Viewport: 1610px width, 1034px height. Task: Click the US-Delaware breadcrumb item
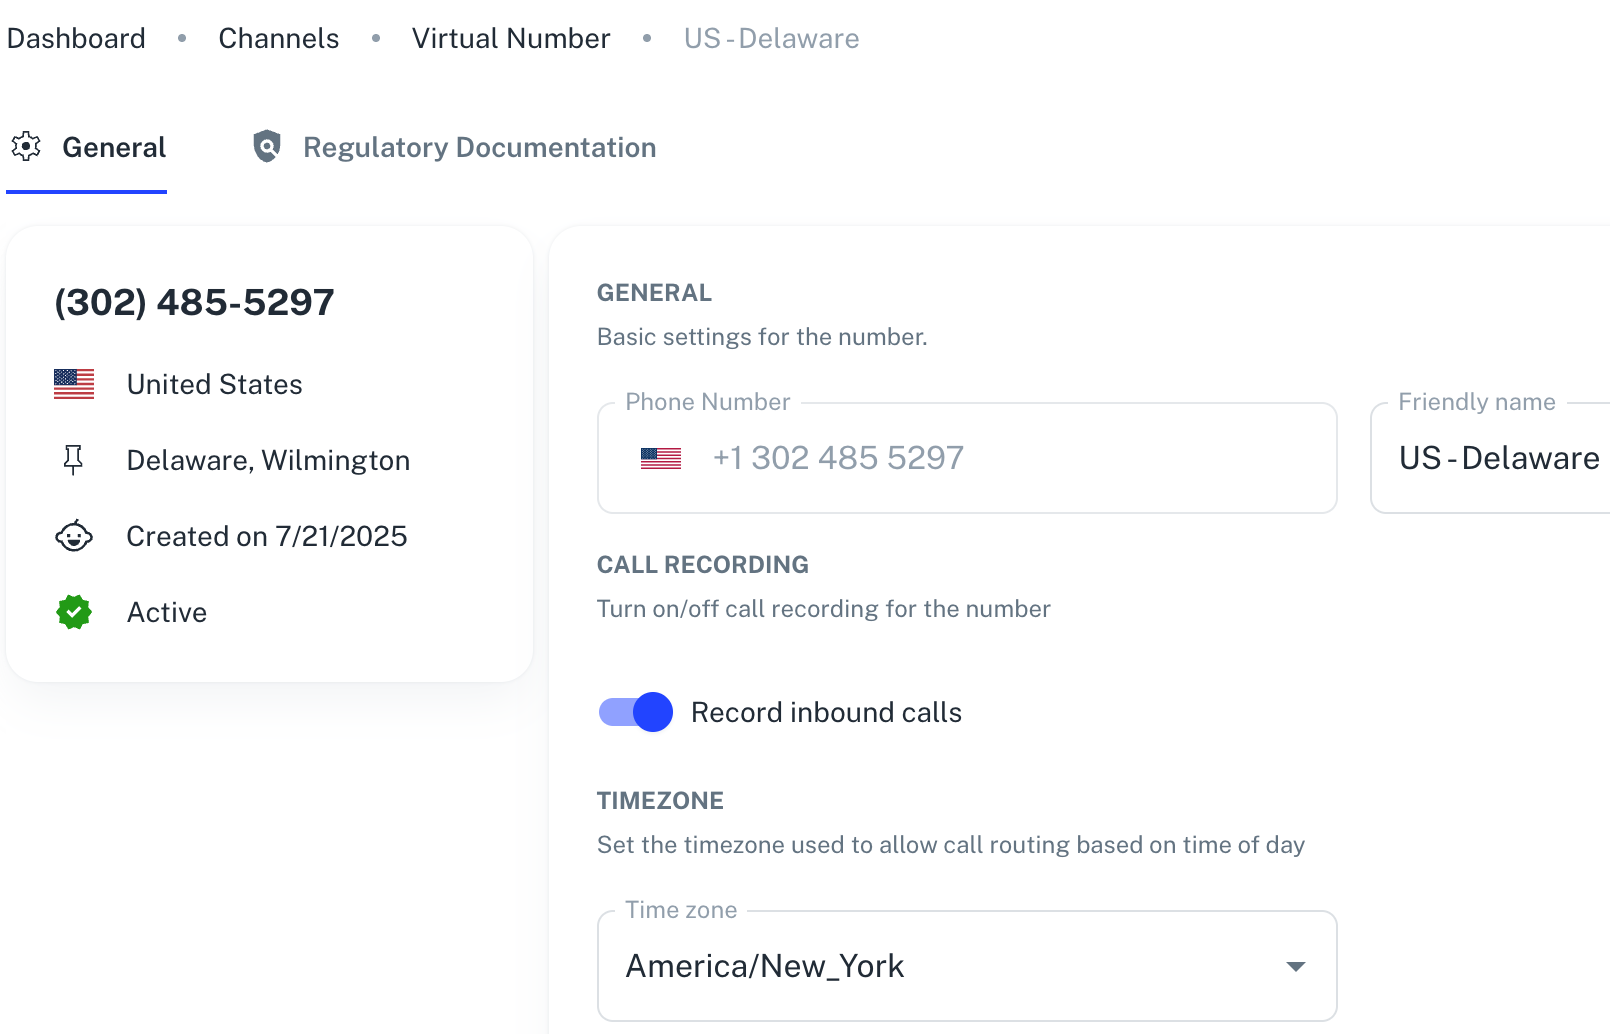tap(772, 38)
